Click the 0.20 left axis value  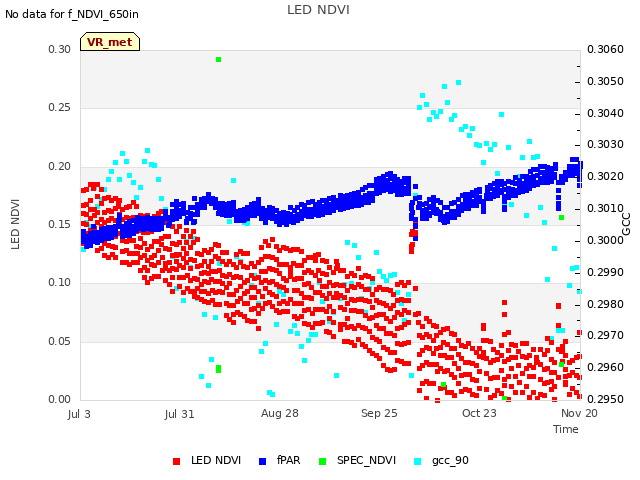coord(60,167)
